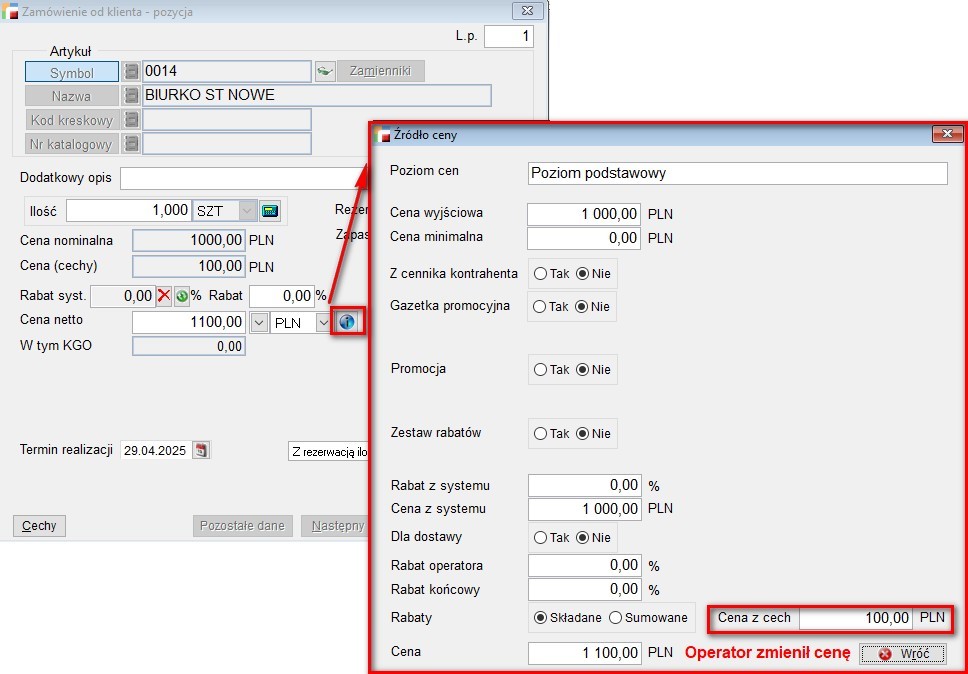Viewport: 968px width, 674px height.
Task: Click the Dodatkowy opis field
Action: (x=244, y=178)
